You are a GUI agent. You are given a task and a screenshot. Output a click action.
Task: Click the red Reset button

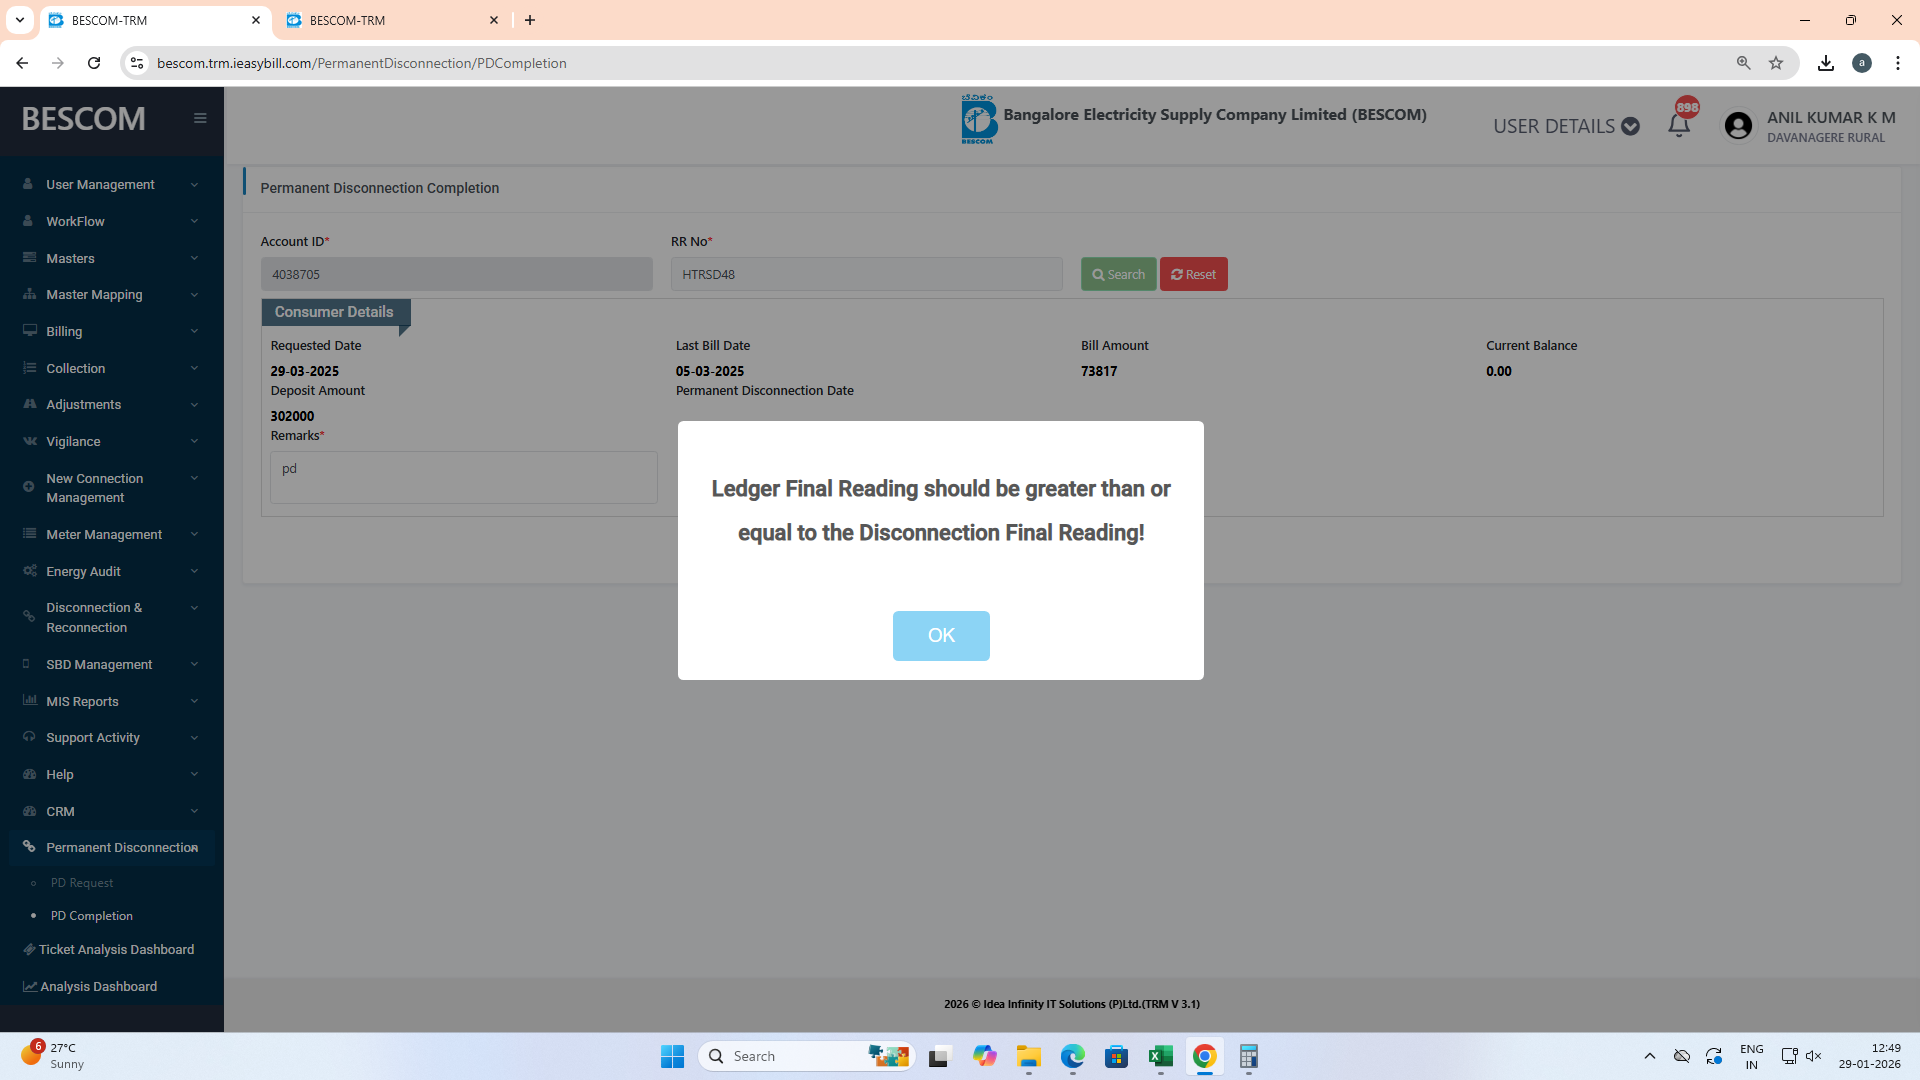click(x=1193, y=274)
